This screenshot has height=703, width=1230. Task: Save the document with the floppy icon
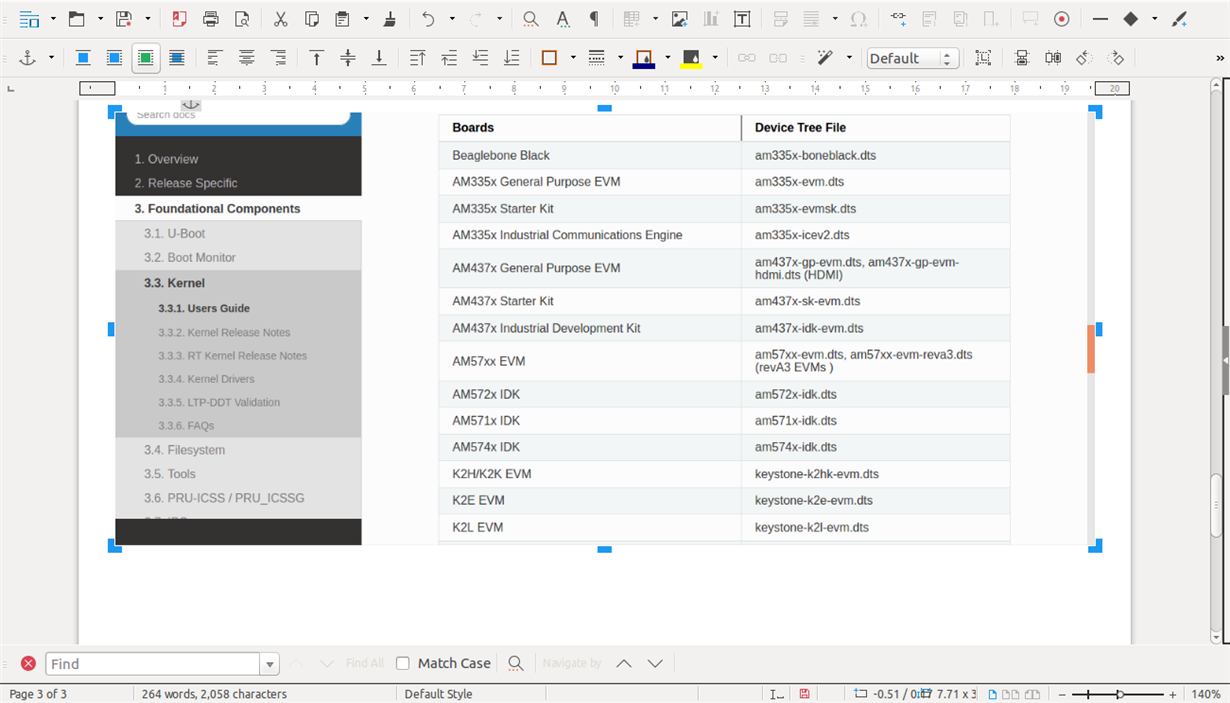[x=124, y=19]
